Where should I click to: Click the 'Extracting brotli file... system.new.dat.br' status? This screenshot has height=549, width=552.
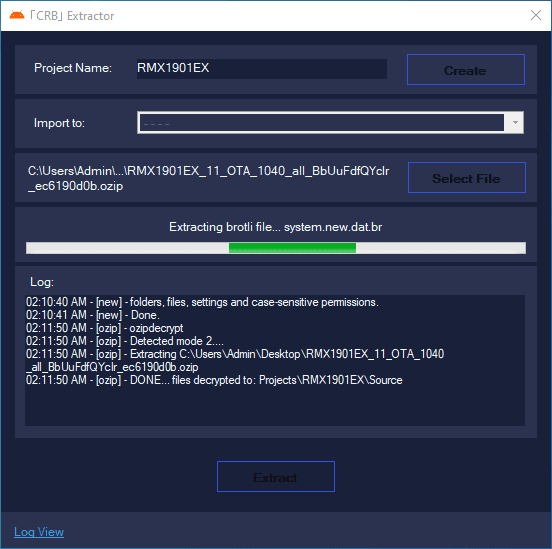(275, 227)
